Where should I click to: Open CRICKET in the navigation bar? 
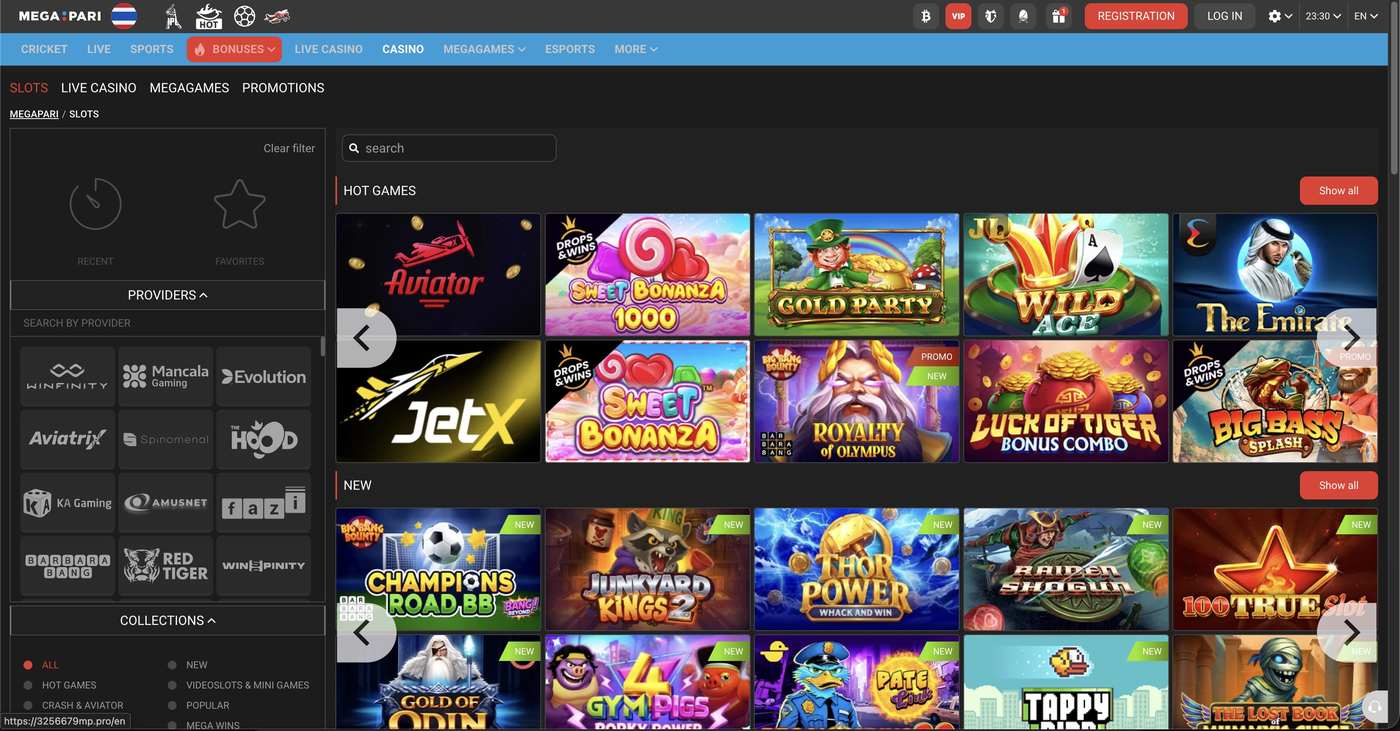pos(44,49)
